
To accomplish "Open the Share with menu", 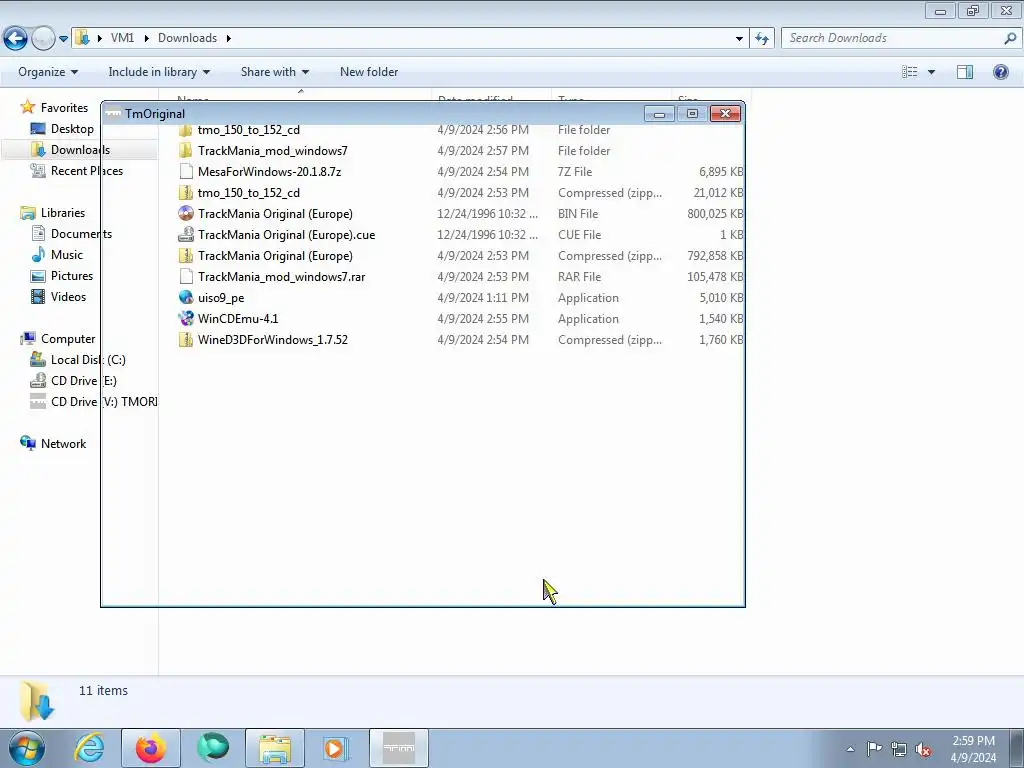I will click(x=274, y=72).
